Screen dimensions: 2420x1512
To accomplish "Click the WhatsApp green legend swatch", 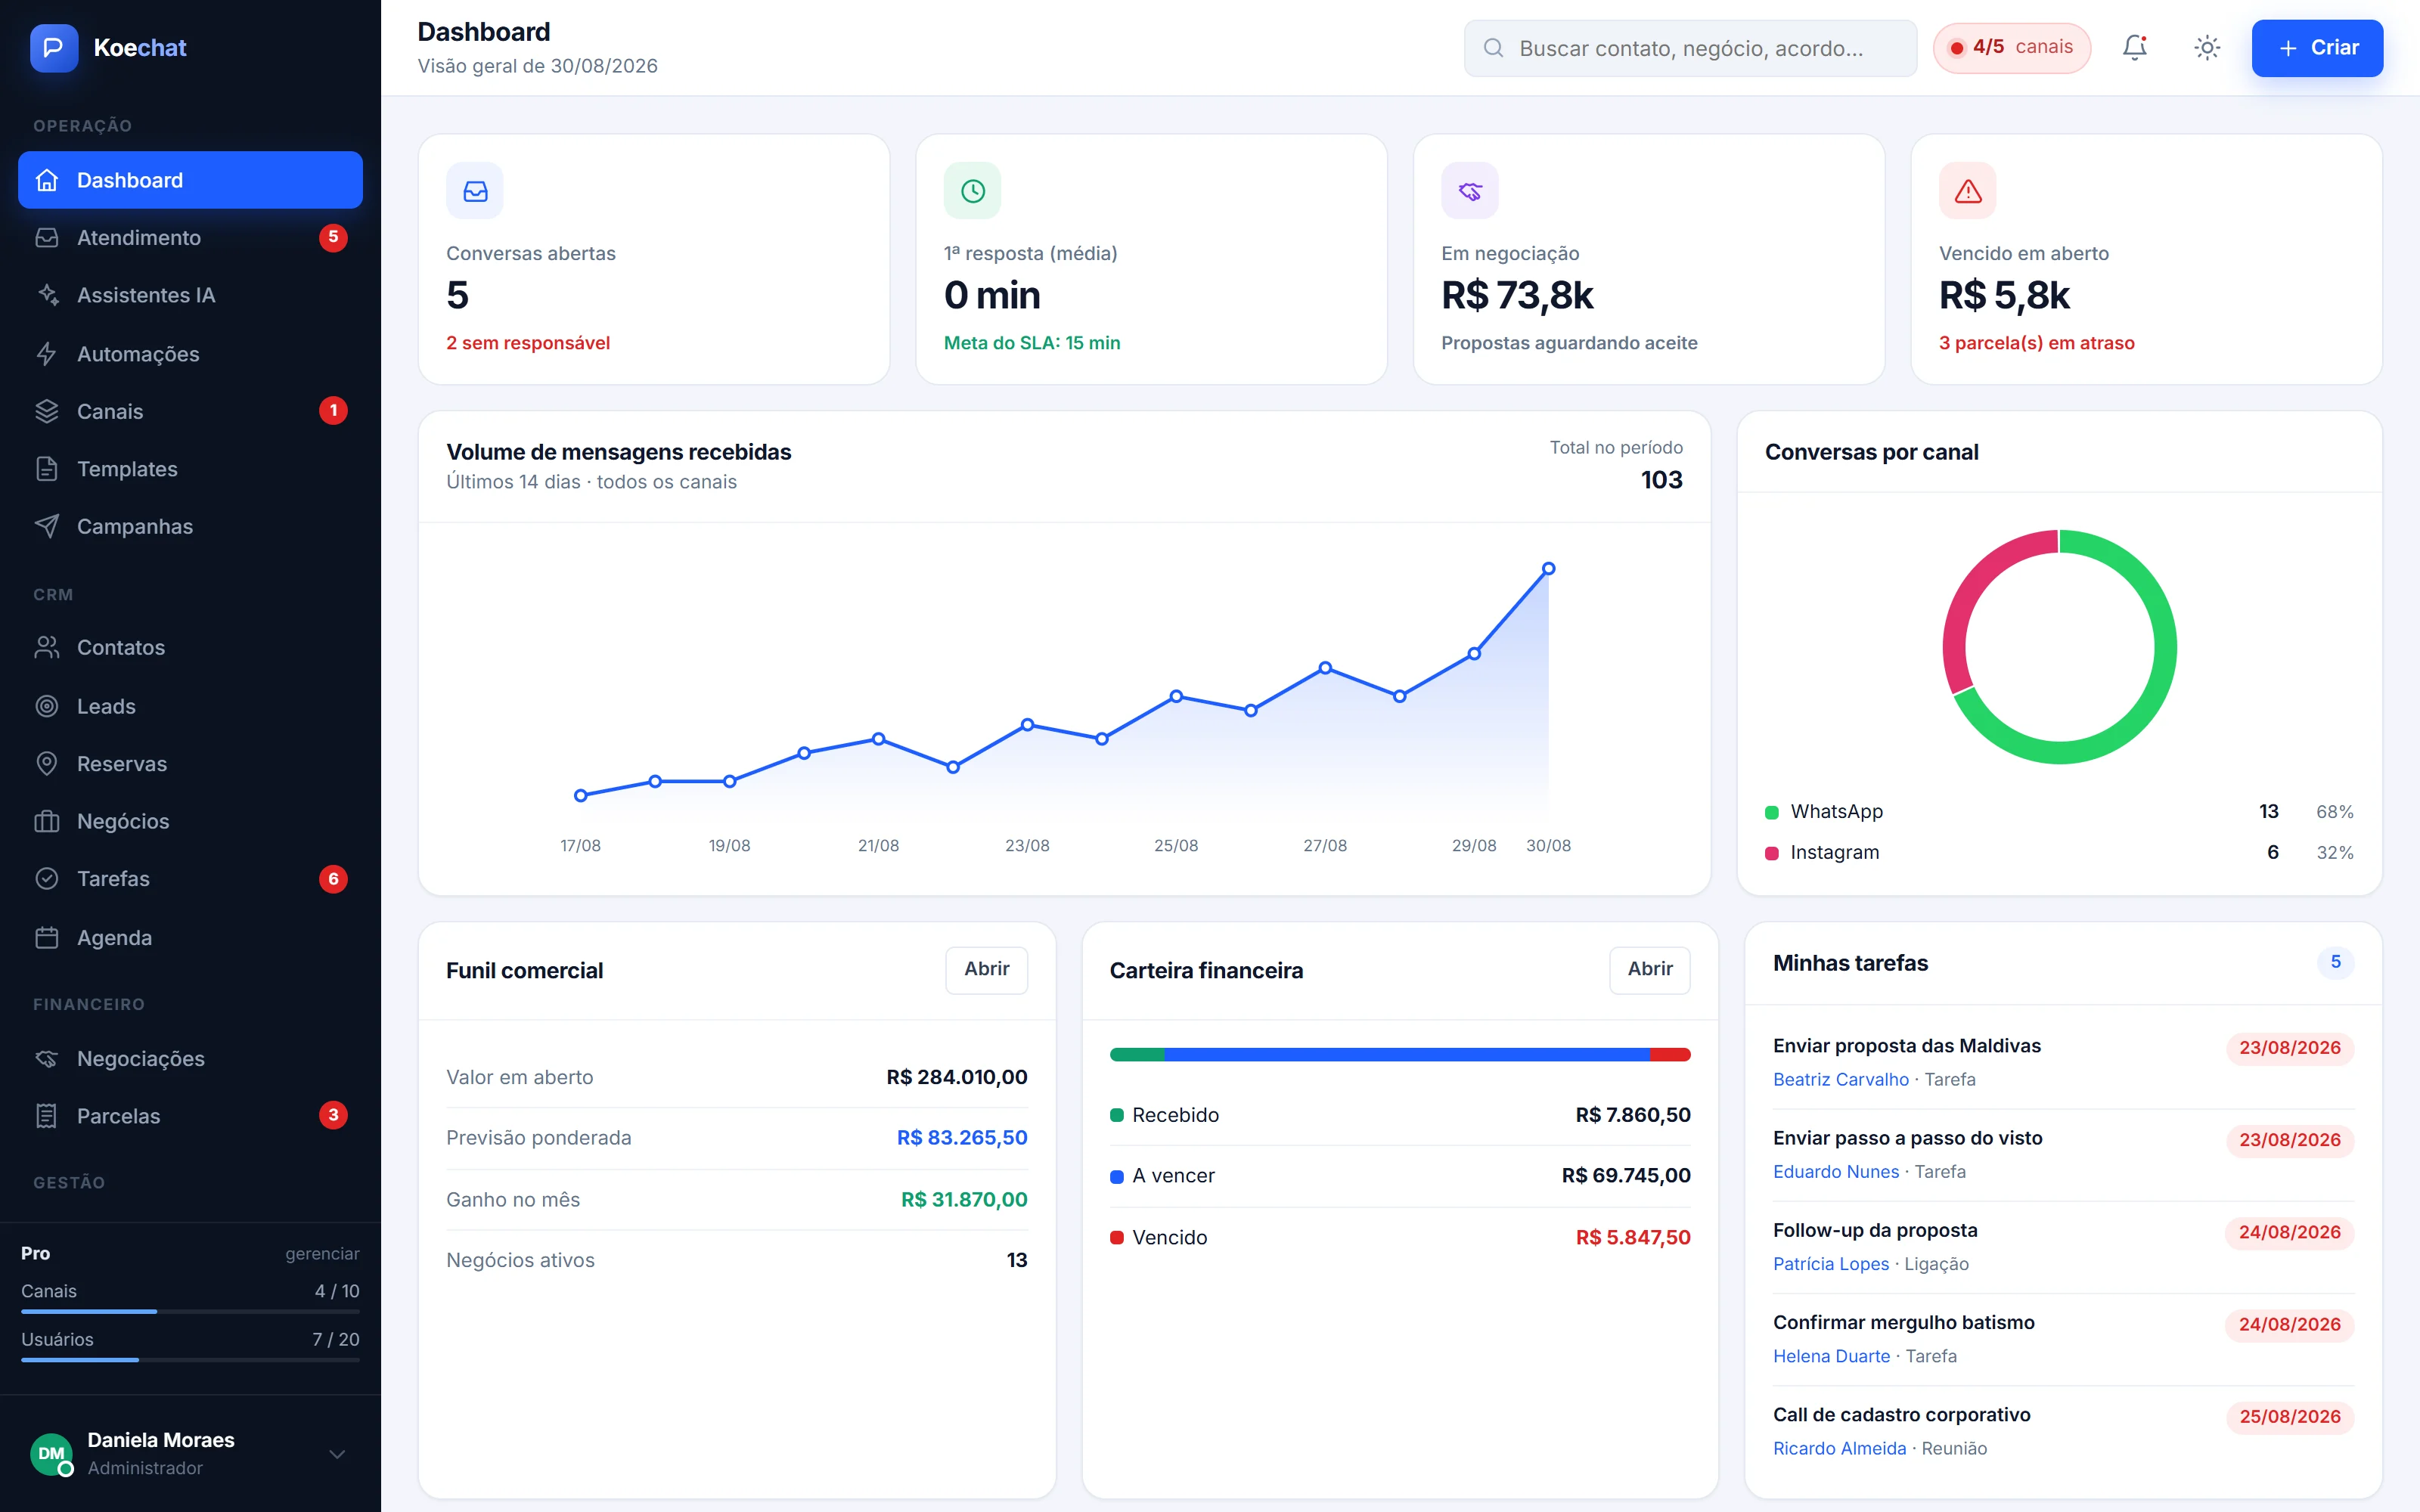I will tap(1772, 812).
